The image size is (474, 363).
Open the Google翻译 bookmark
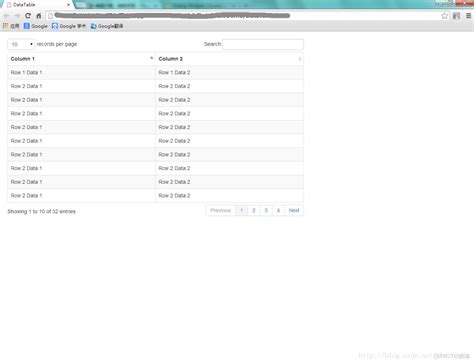coord(107,26)
